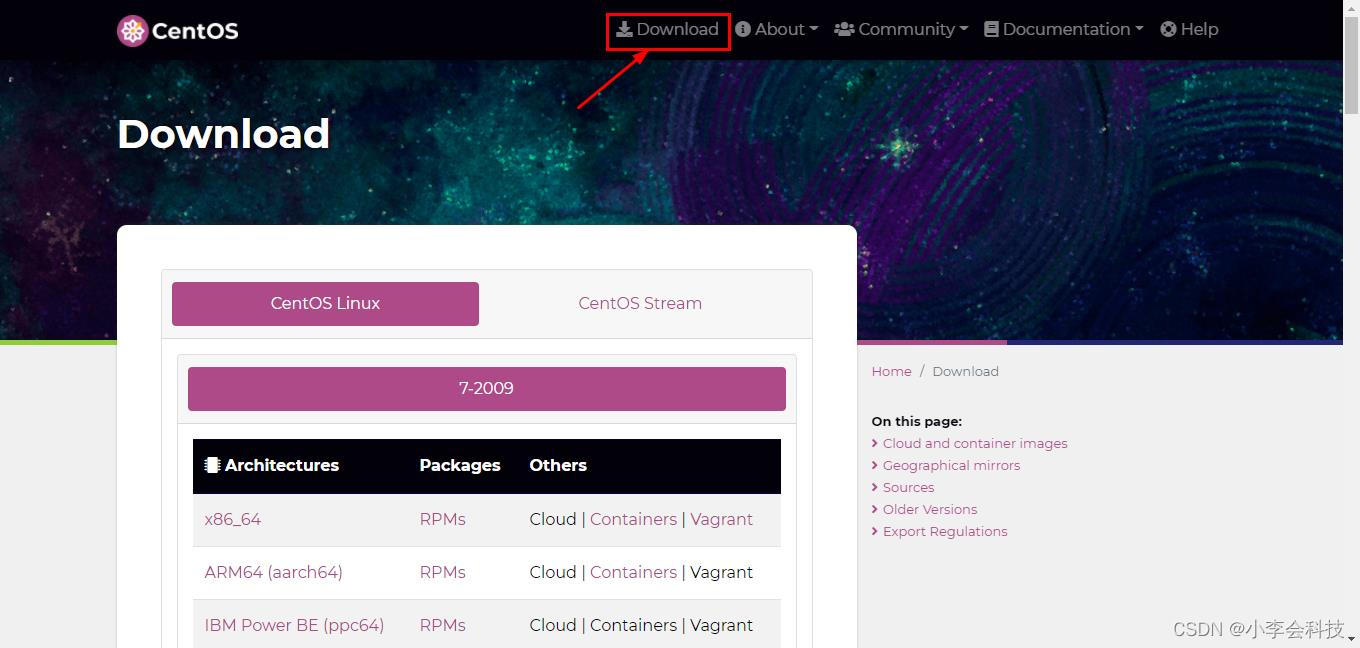Click Vagrant text in ARM64 row

point(721,572)
